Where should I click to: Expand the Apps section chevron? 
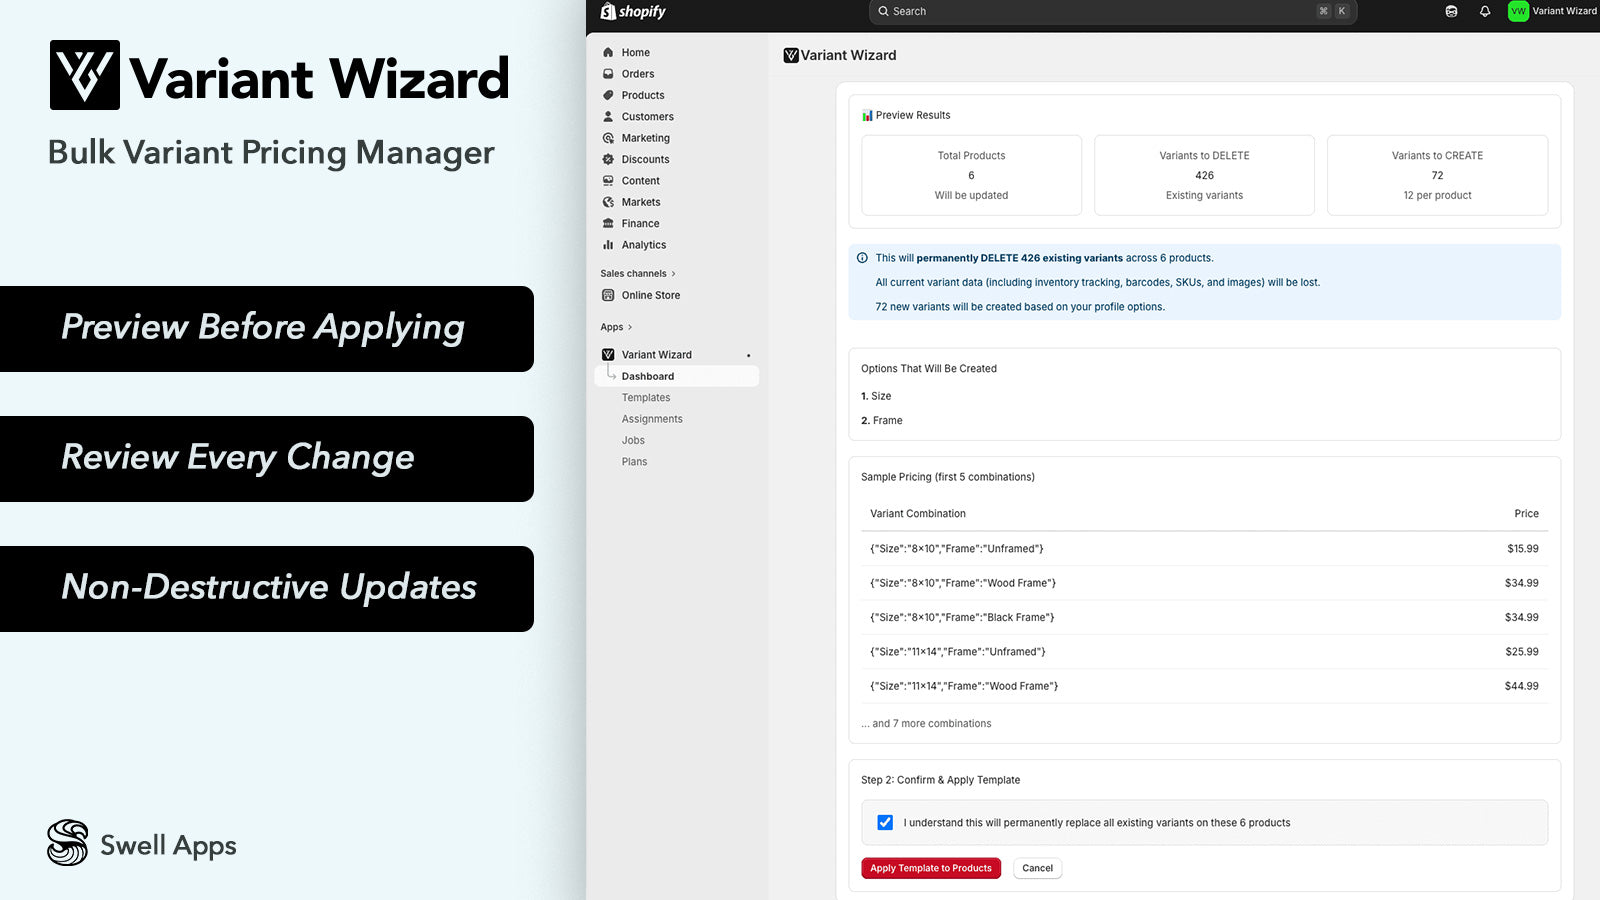630,327
